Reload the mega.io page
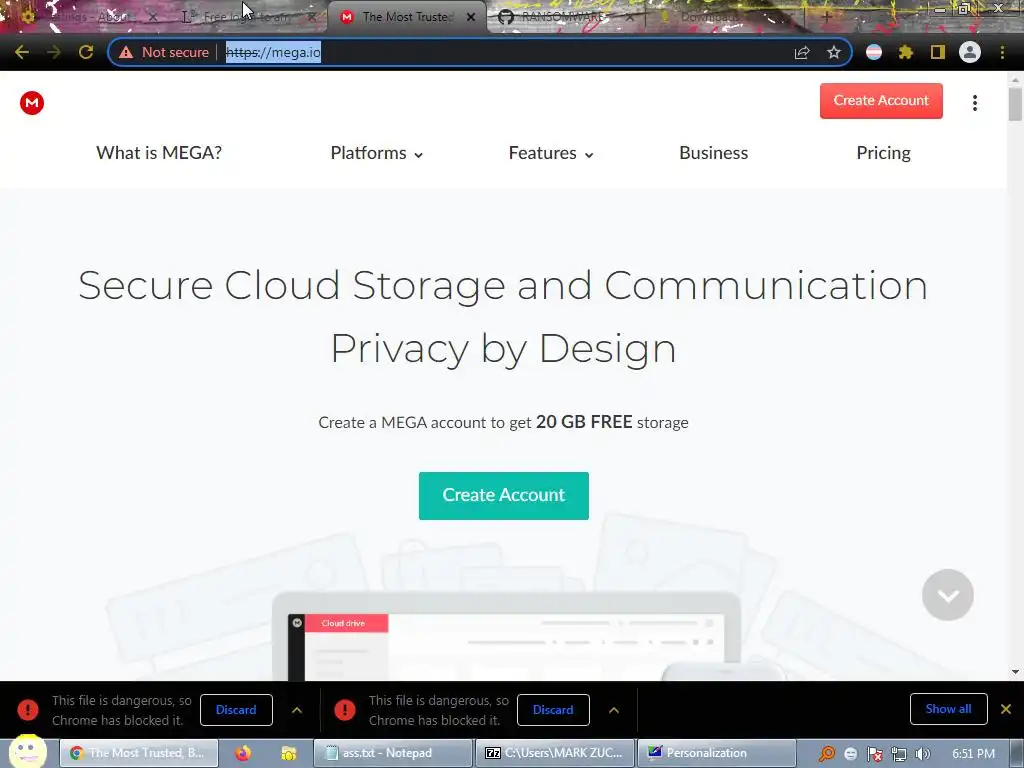The width and height of the screenshot is (1024, 768). click(x=86, y=52)
